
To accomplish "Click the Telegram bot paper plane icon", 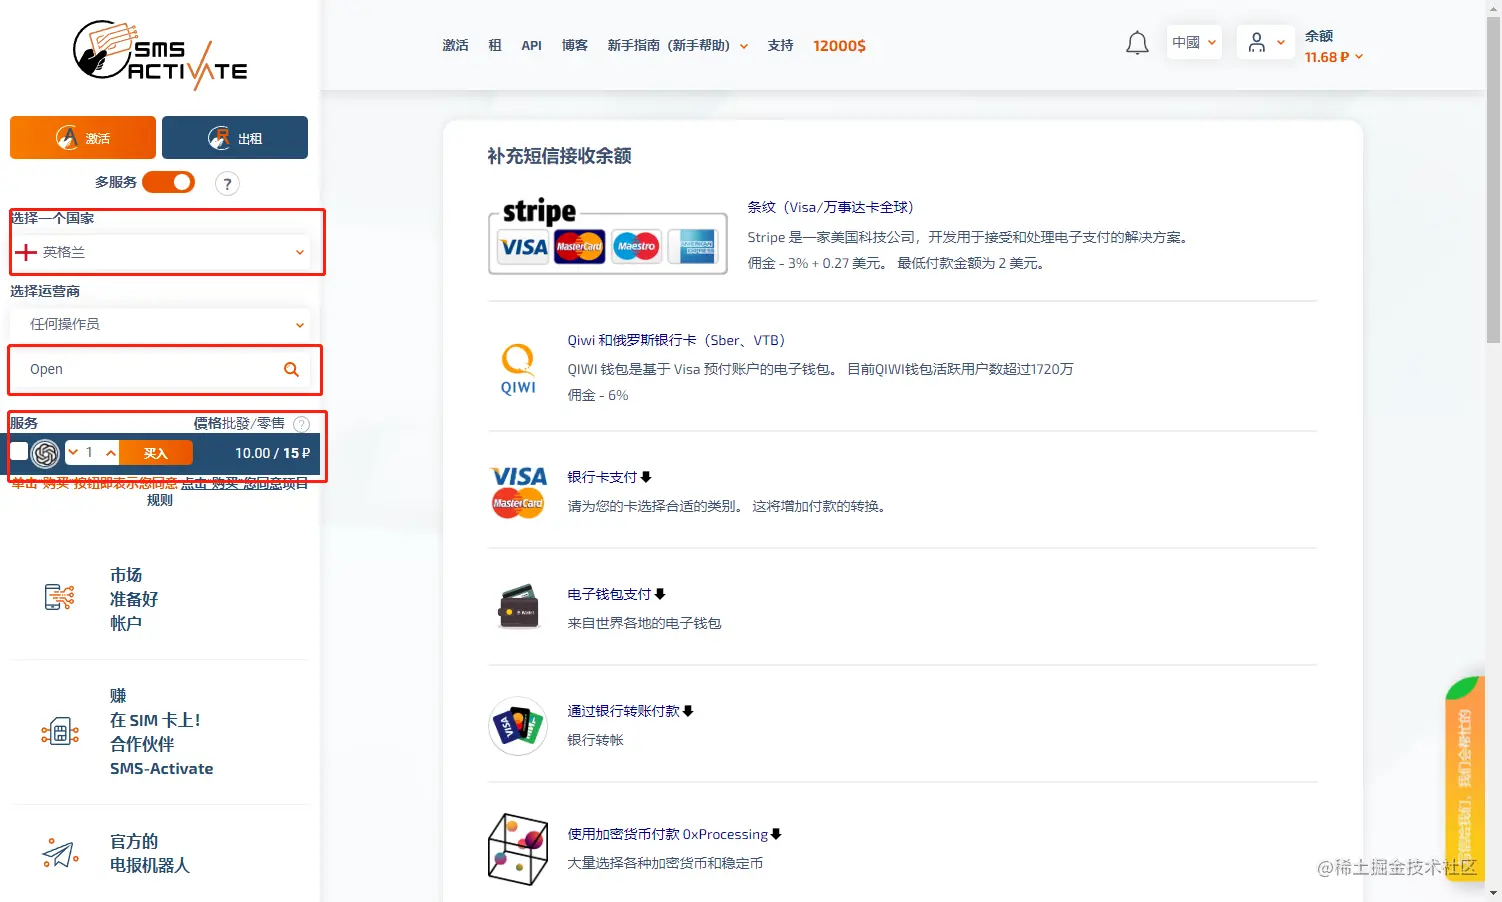I will (60, 853).
